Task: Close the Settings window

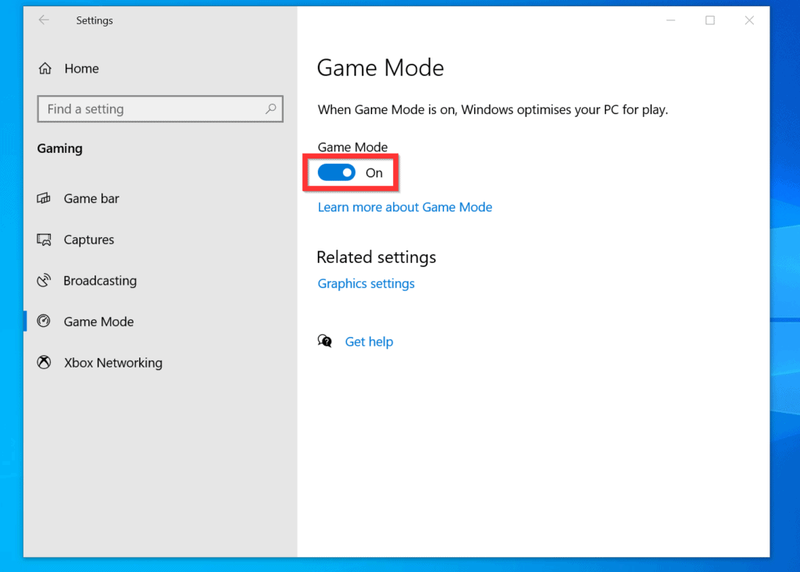Action: (x=749, y=20)
